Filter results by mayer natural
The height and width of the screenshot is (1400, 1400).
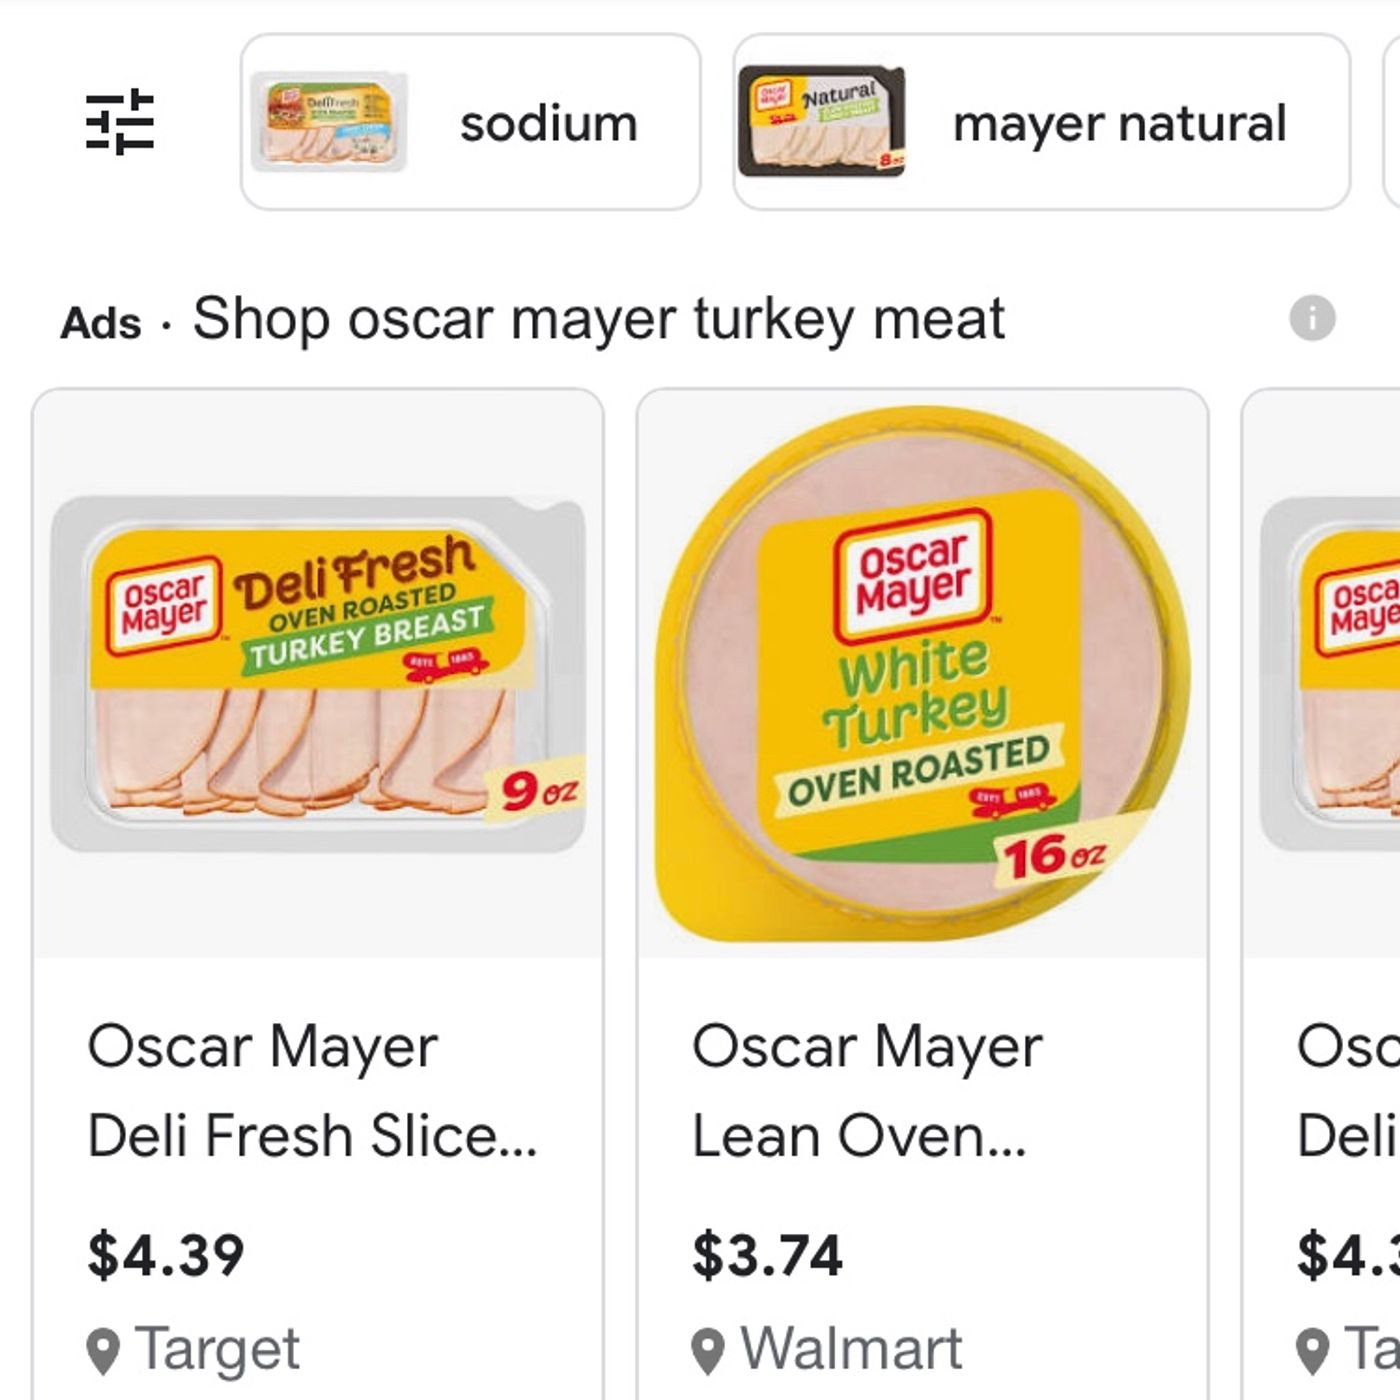1119,124
